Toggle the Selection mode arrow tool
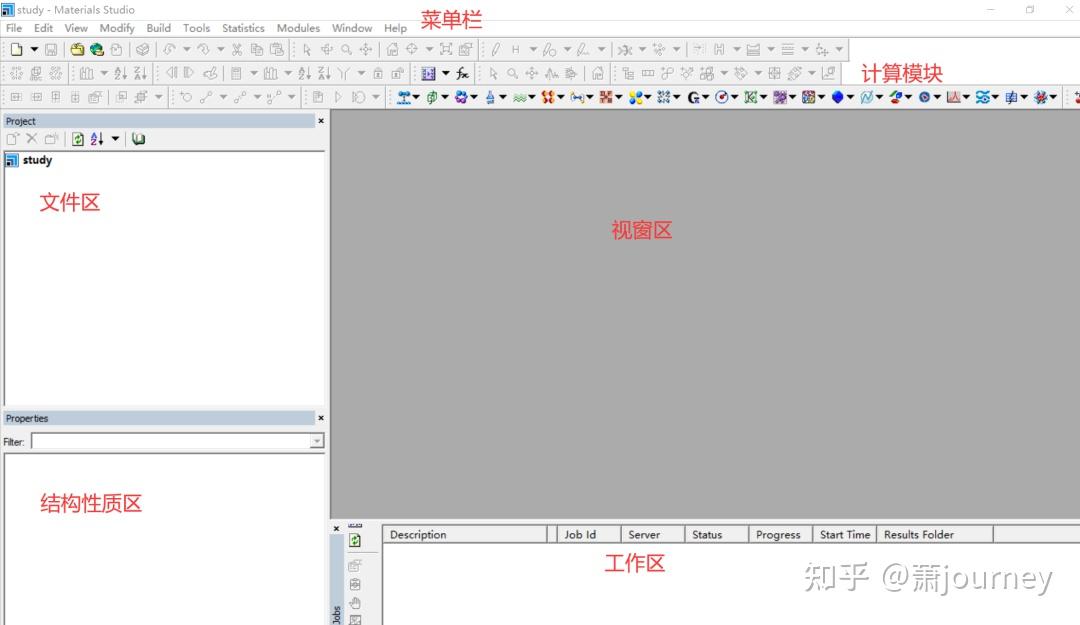 pos(308,48)
